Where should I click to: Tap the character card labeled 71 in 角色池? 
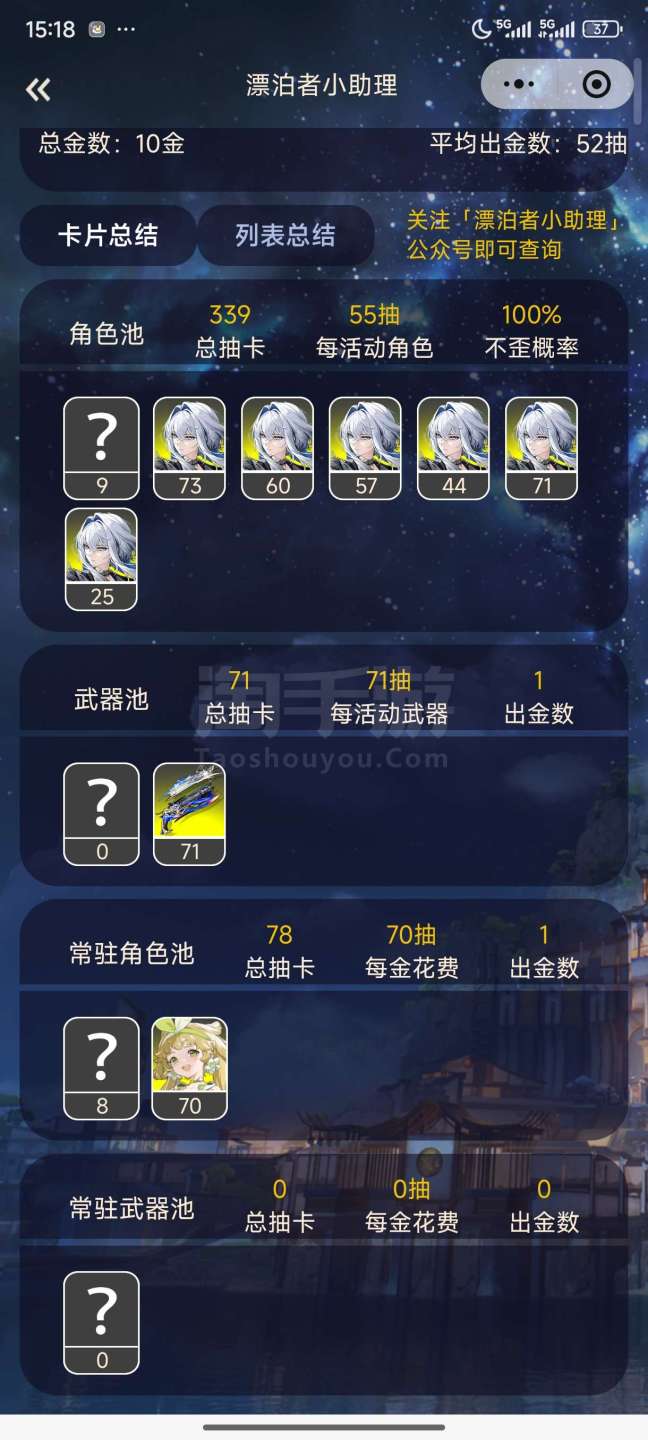[541, 448]
